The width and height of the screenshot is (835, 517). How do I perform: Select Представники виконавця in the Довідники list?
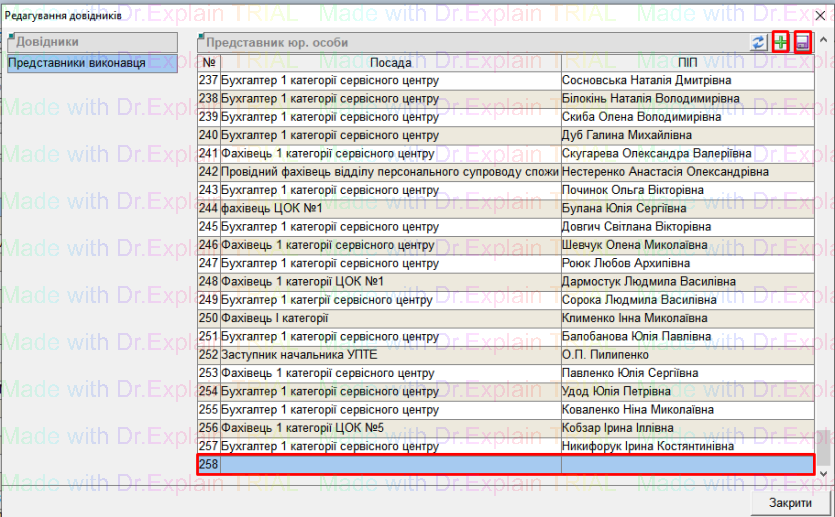click(x=77, y=63)
